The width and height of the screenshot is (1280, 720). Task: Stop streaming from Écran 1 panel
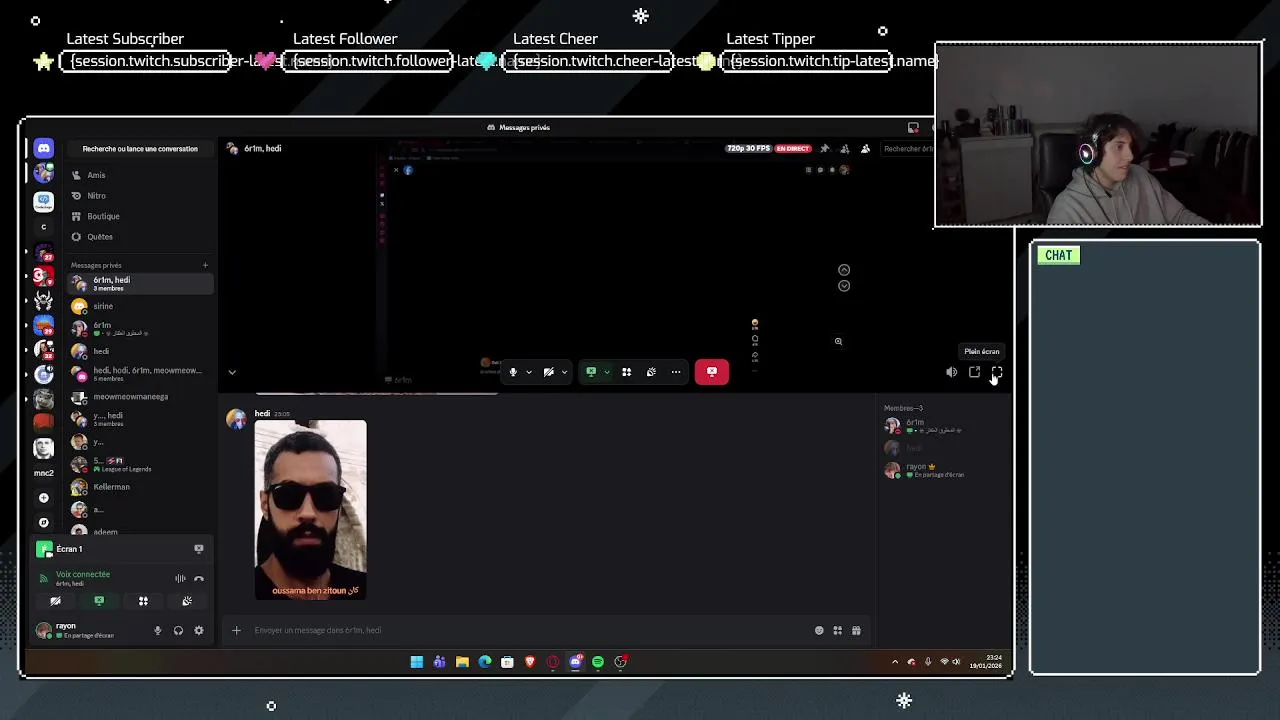(199, 549)
